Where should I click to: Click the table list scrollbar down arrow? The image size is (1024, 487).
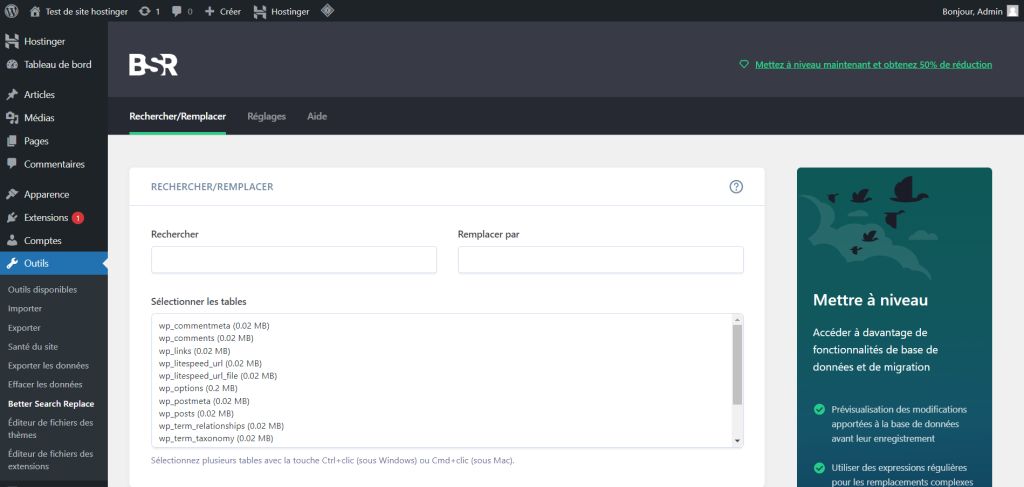(x=737, y=440)
